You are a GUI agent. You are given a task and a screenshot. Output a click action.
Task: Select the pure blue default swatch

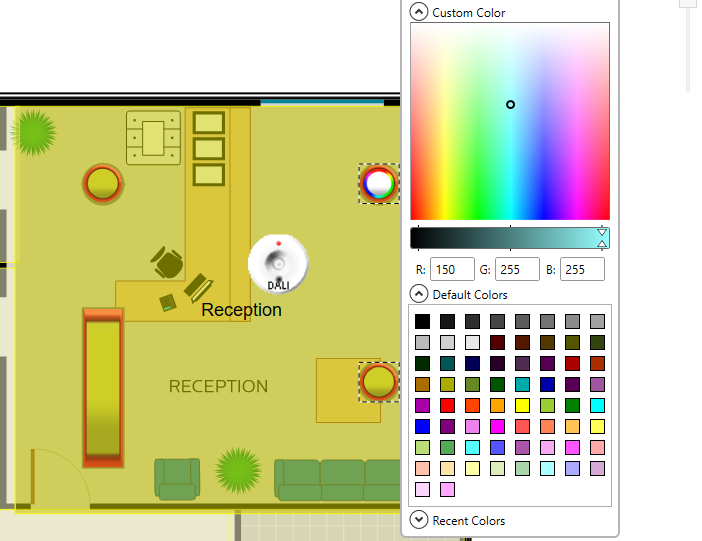[x=422, y=426]
